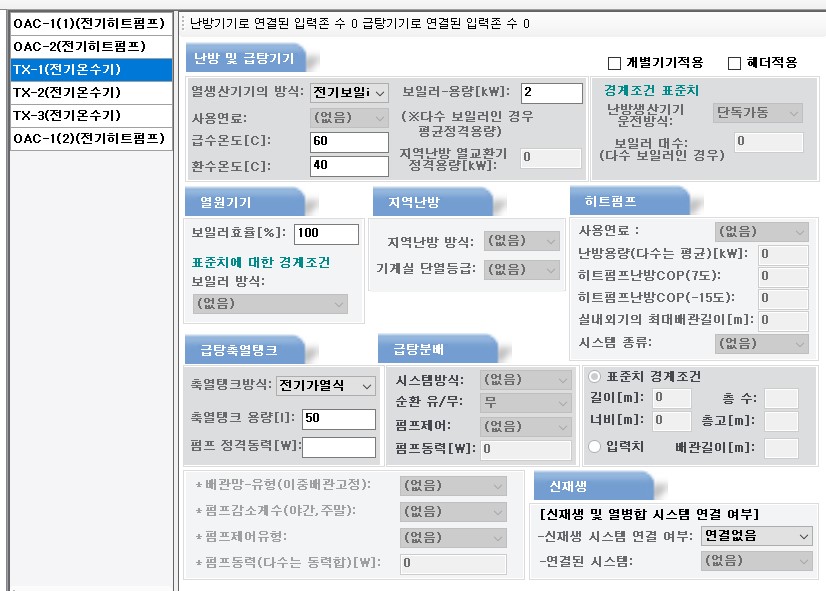Image resolution: width=826 pixels, height=591 pixels.
Task: Choose TX-2(전기온수기) from the list
Action: coord(66,92)
